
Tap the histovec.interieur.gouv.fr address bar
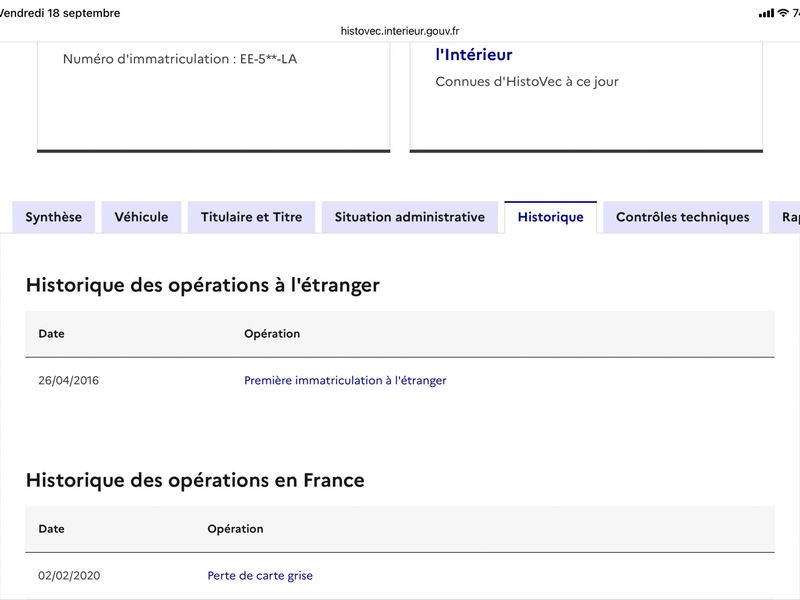(x=400, y=31)
